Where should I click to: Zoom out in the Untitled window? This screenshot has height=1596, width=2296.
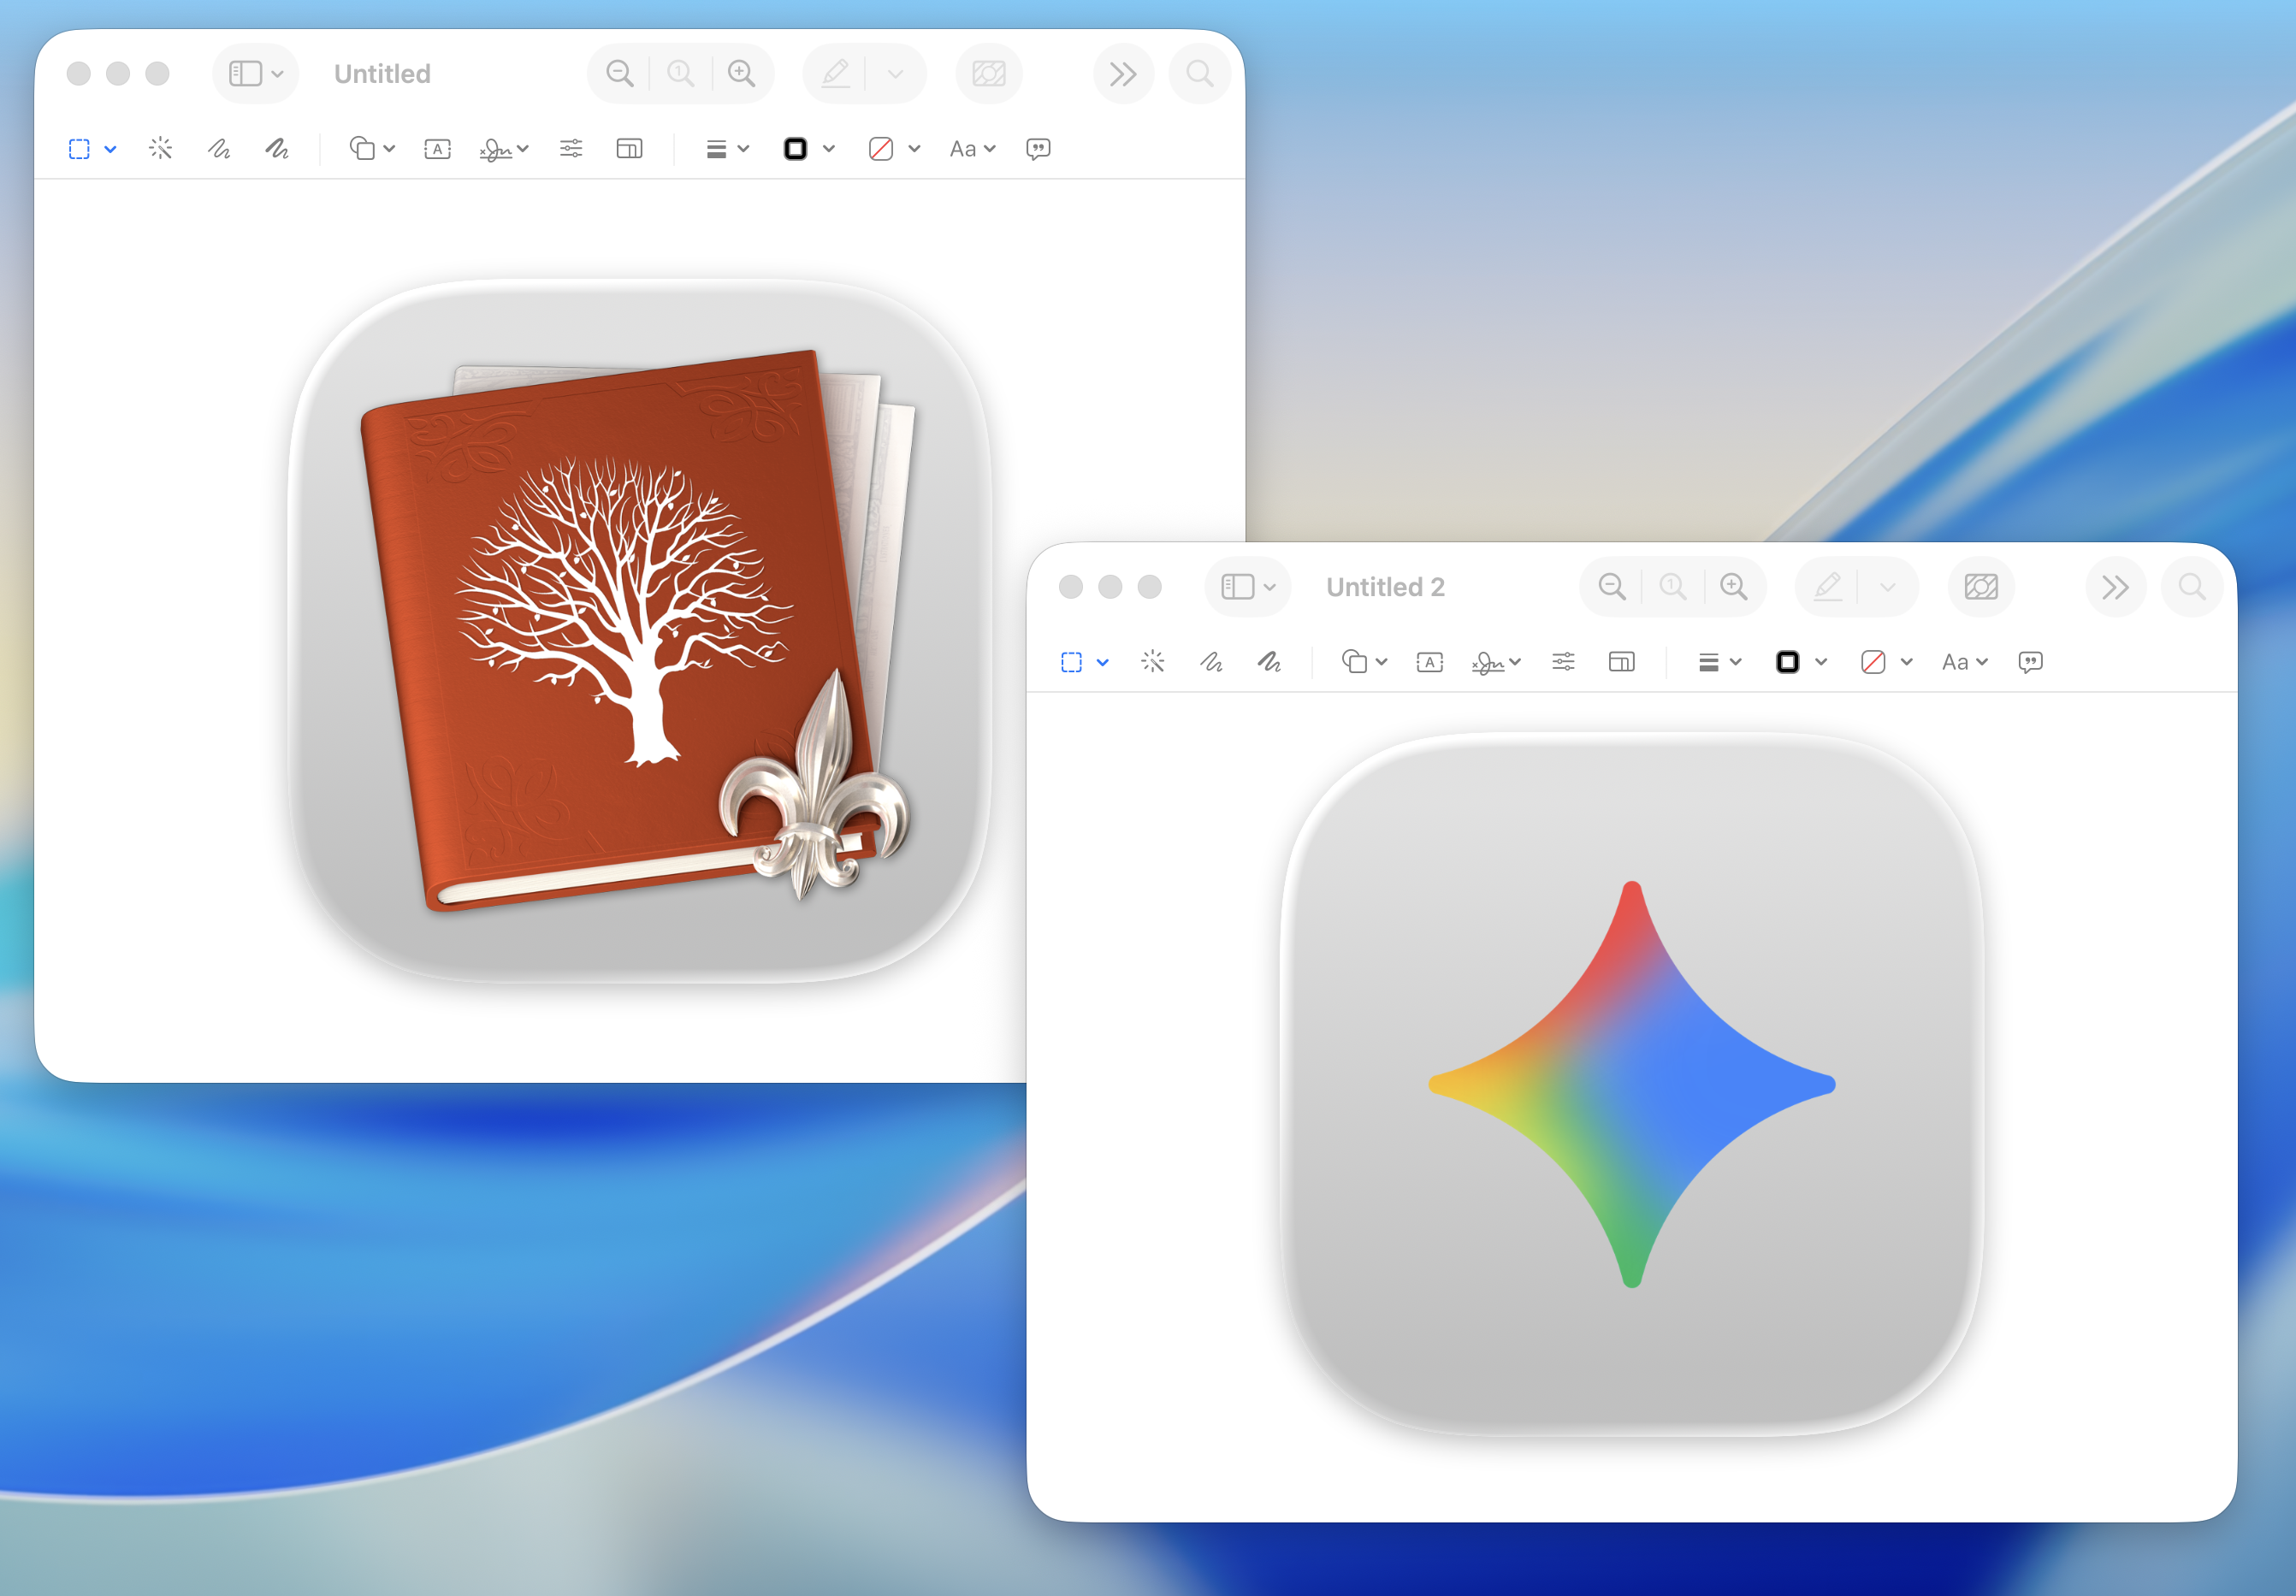pos(620,73)
